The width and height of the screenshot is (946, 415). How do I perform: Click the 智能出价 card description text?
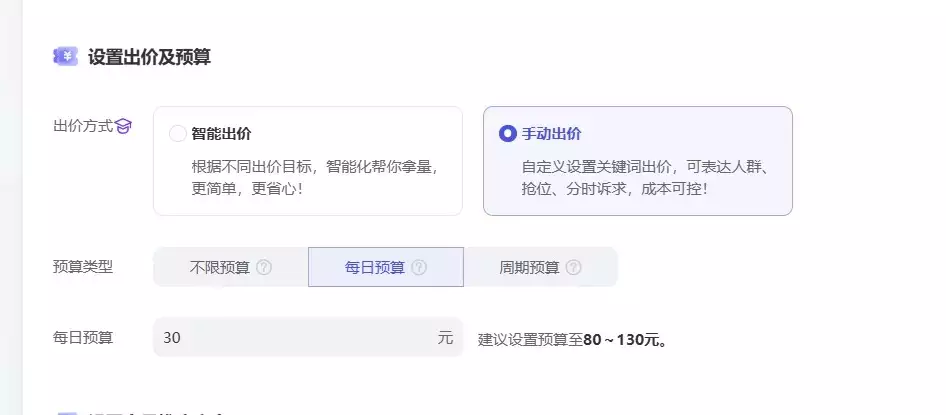[314, 177]
